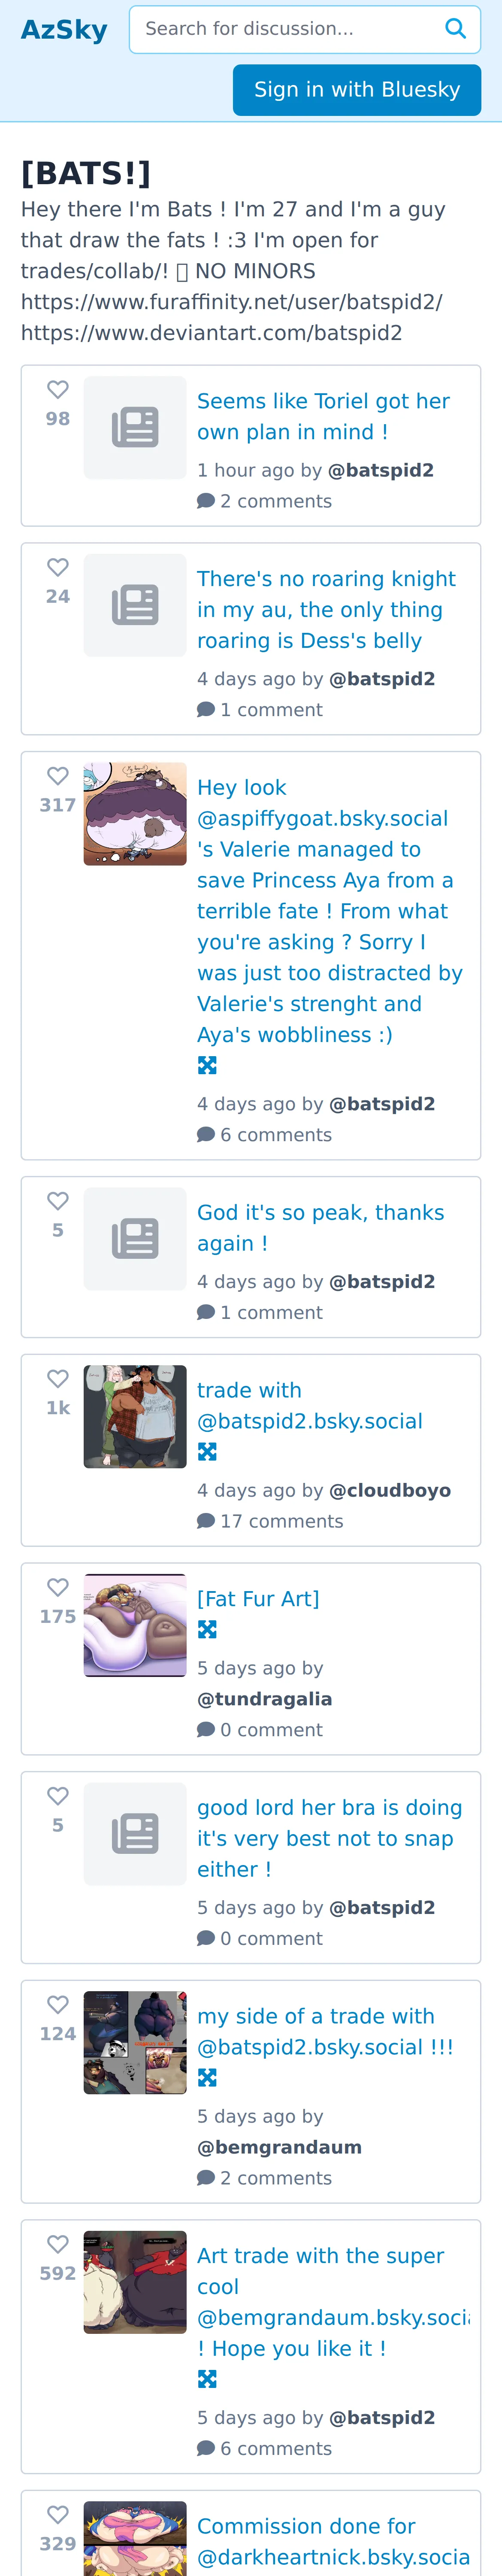Open the good lord her bra post
This screenshot has height=2576, width=502.
tap(330, 1839)
